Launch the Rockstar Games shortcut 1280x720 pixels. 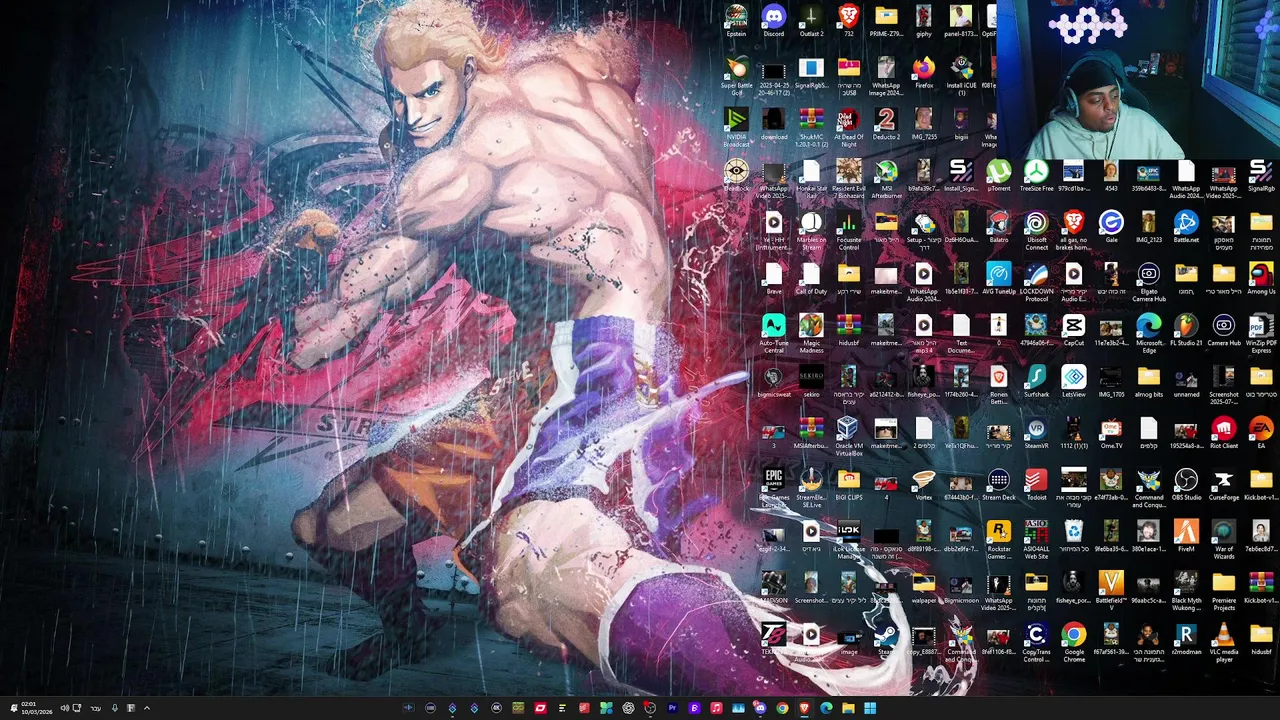pyautogui.click(x=999, y=540)
